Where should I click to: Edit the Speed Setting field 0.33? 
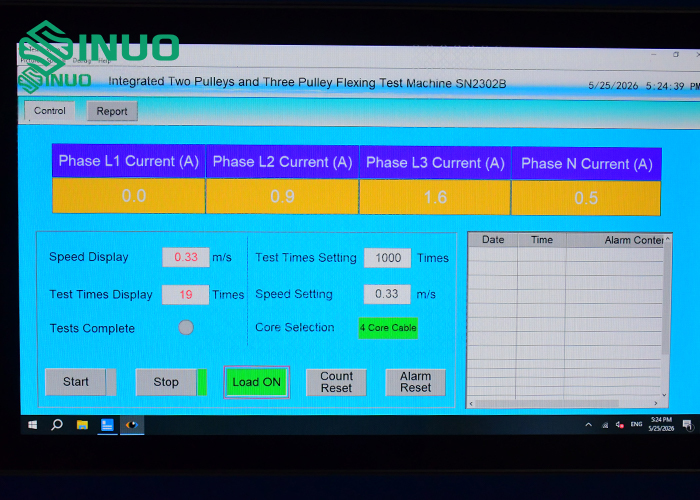click(x=387, y=294)
